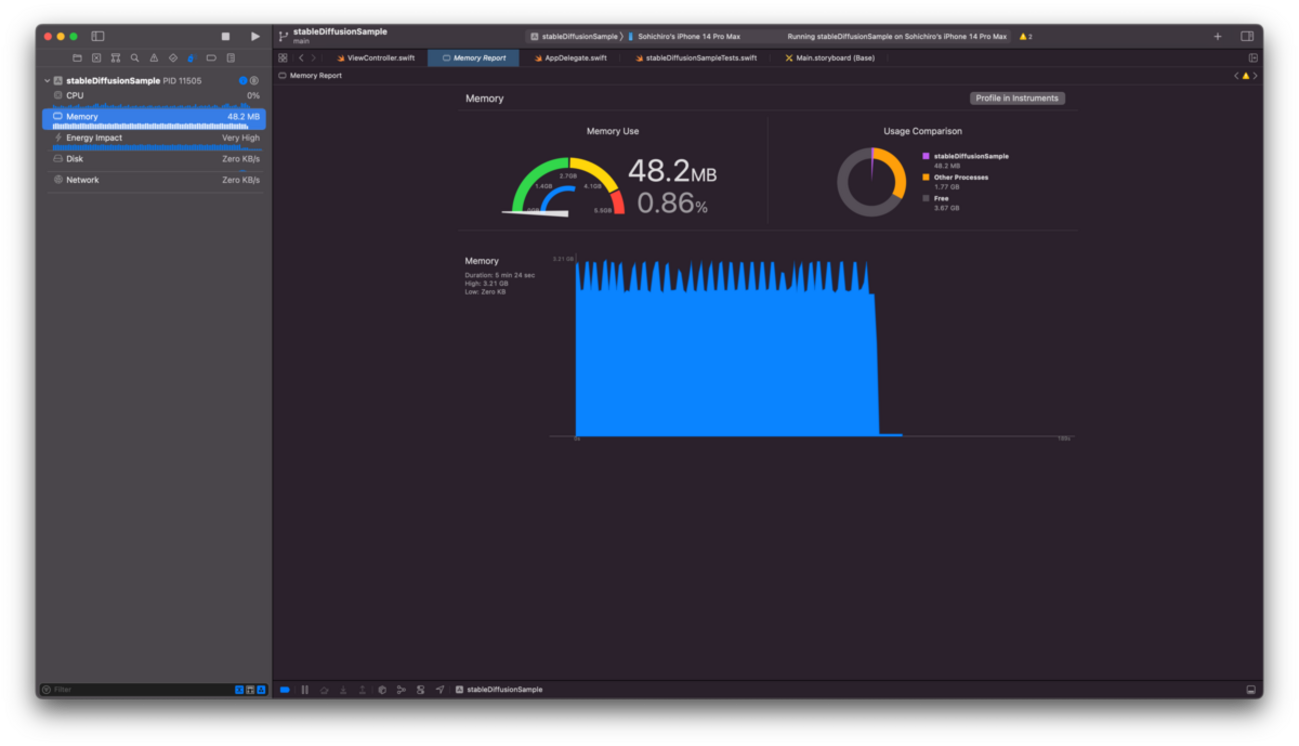Open the Find navigator magnifier icon

coord(135,58)
